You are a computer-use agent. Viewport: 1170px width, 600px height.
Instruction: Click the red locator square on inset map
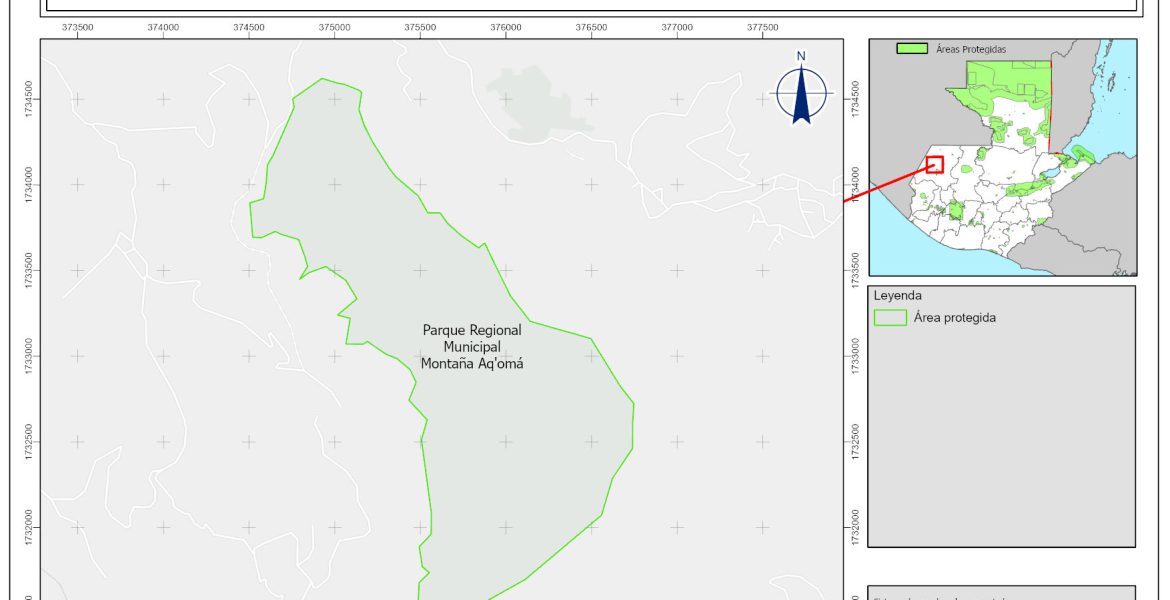pyautogui.click(x=935, y=164)
